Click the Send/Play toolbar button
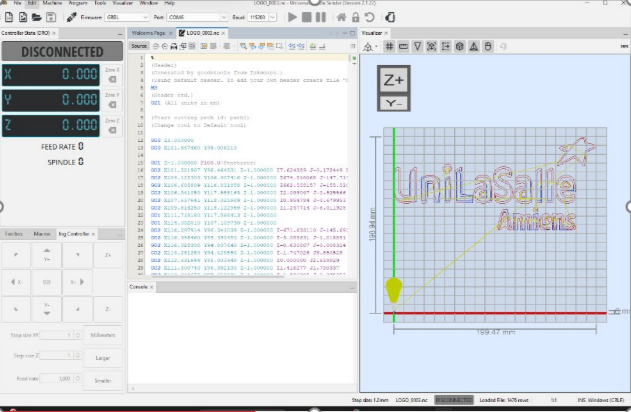 pyautogui.click(x=293, y=17)
